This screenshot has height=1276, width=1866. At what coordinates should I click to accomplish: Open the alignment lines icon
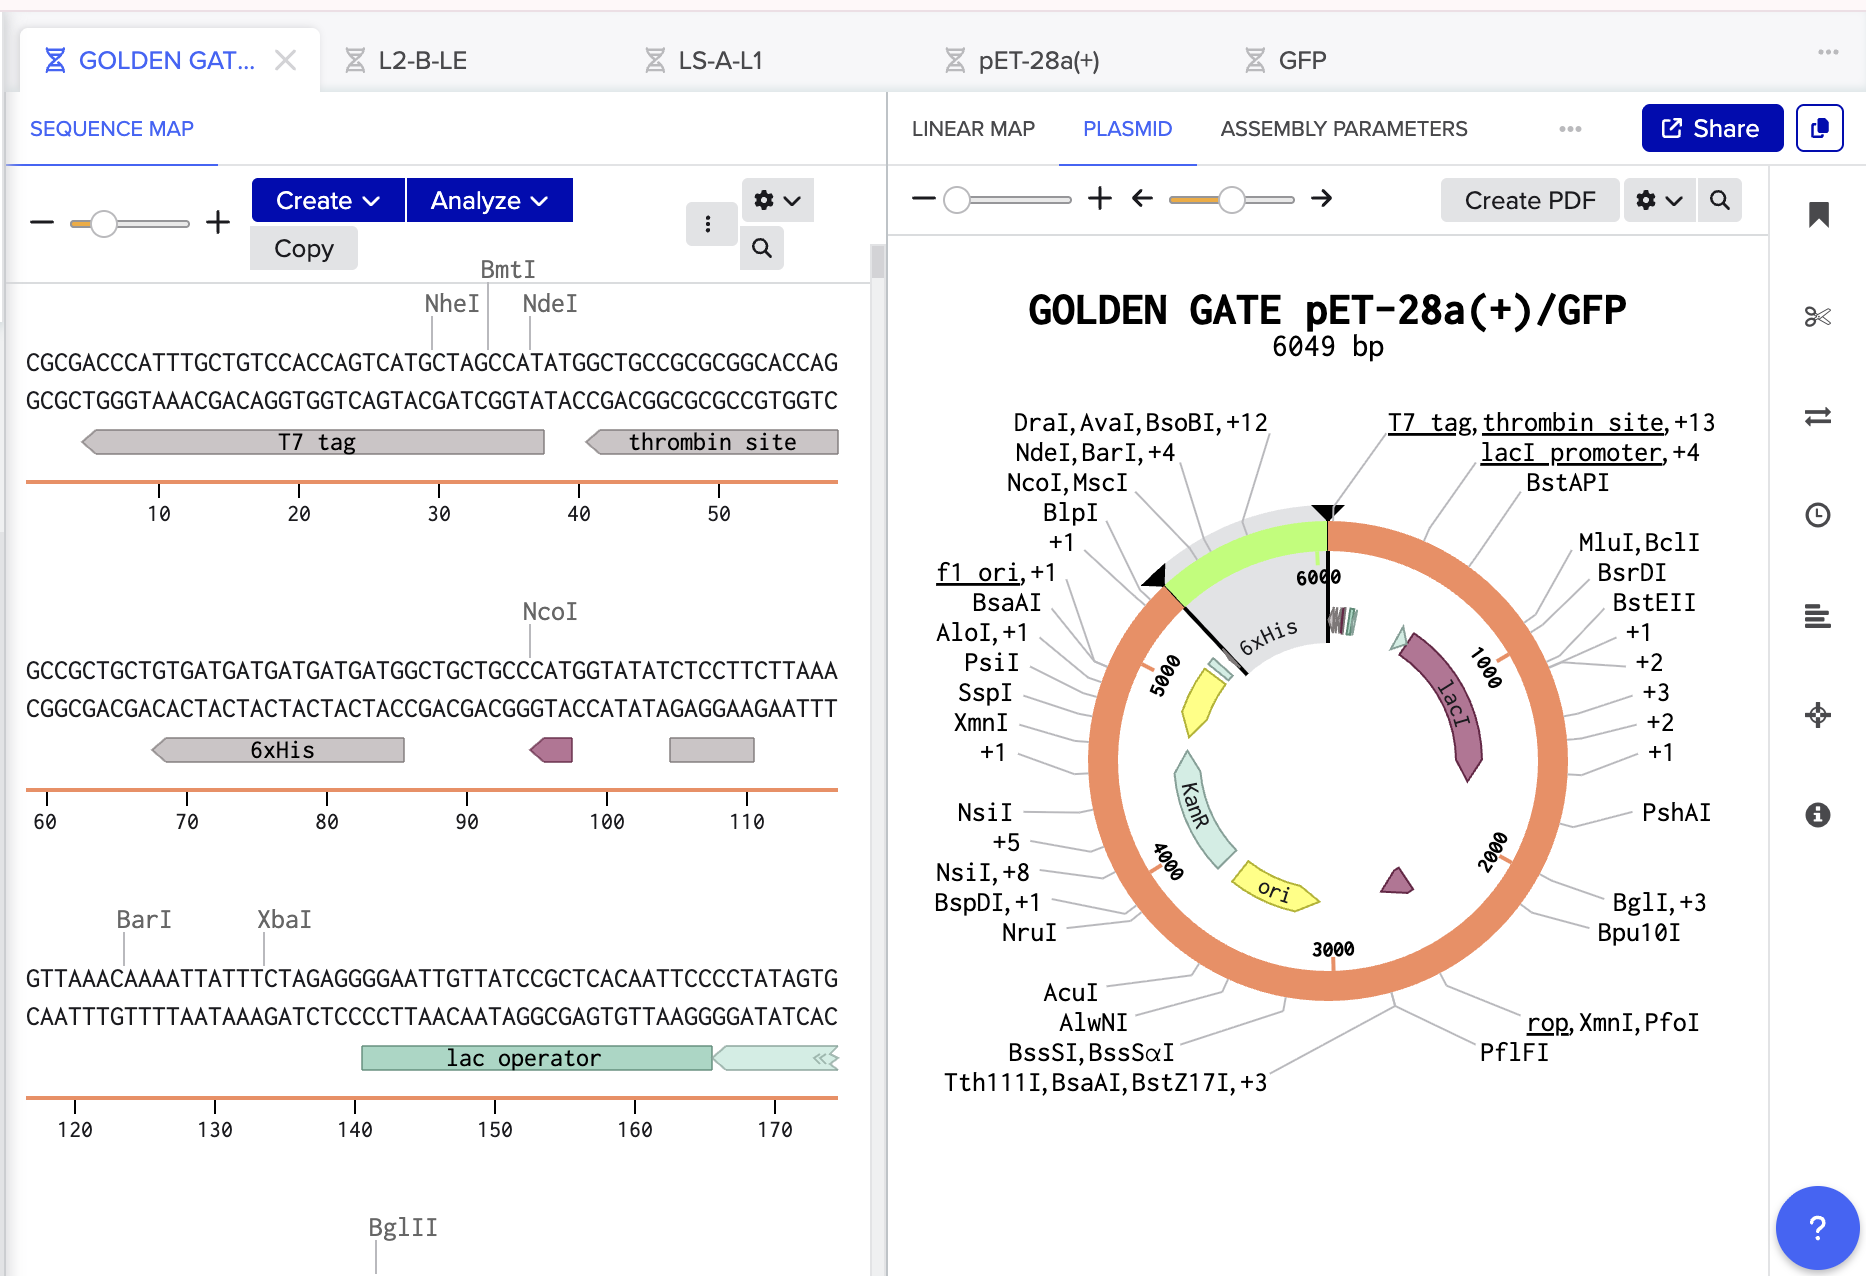pos(1818,616)
